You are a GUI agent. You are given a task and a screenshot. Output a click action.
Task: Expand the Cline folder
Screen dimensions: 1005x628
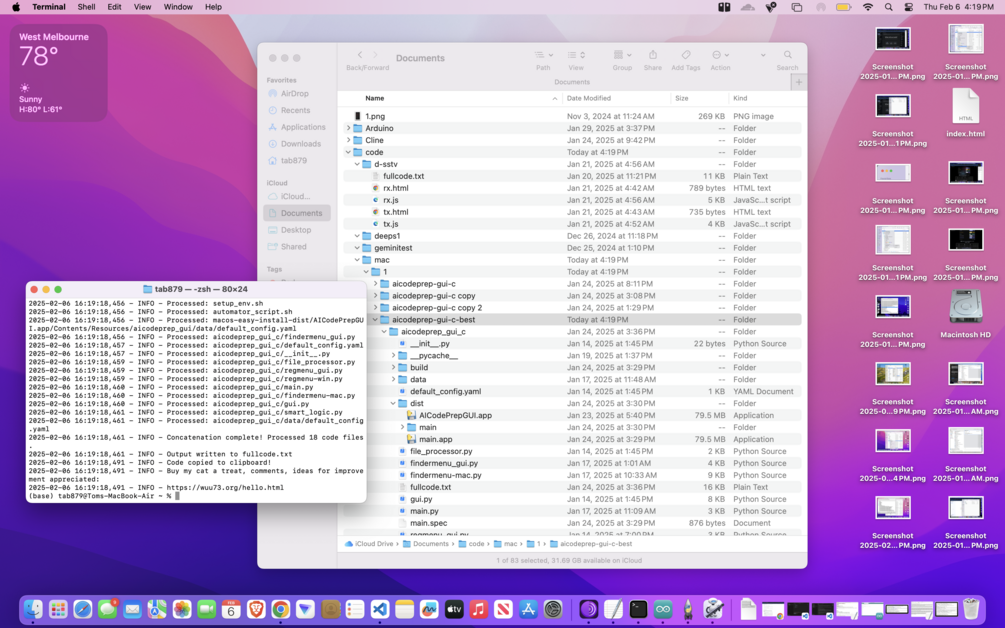349,140
